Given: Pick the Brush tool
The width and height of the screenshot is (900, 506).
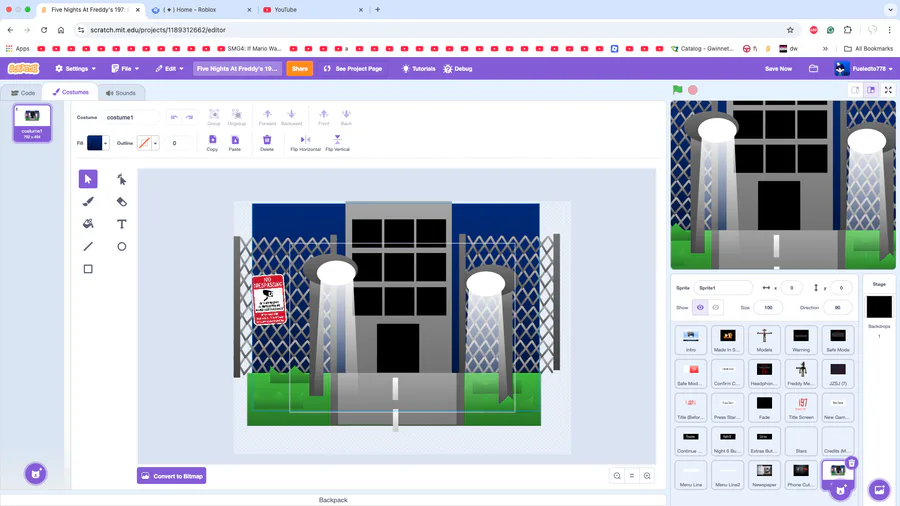Looking at the screenshot, I should point(88,201).
